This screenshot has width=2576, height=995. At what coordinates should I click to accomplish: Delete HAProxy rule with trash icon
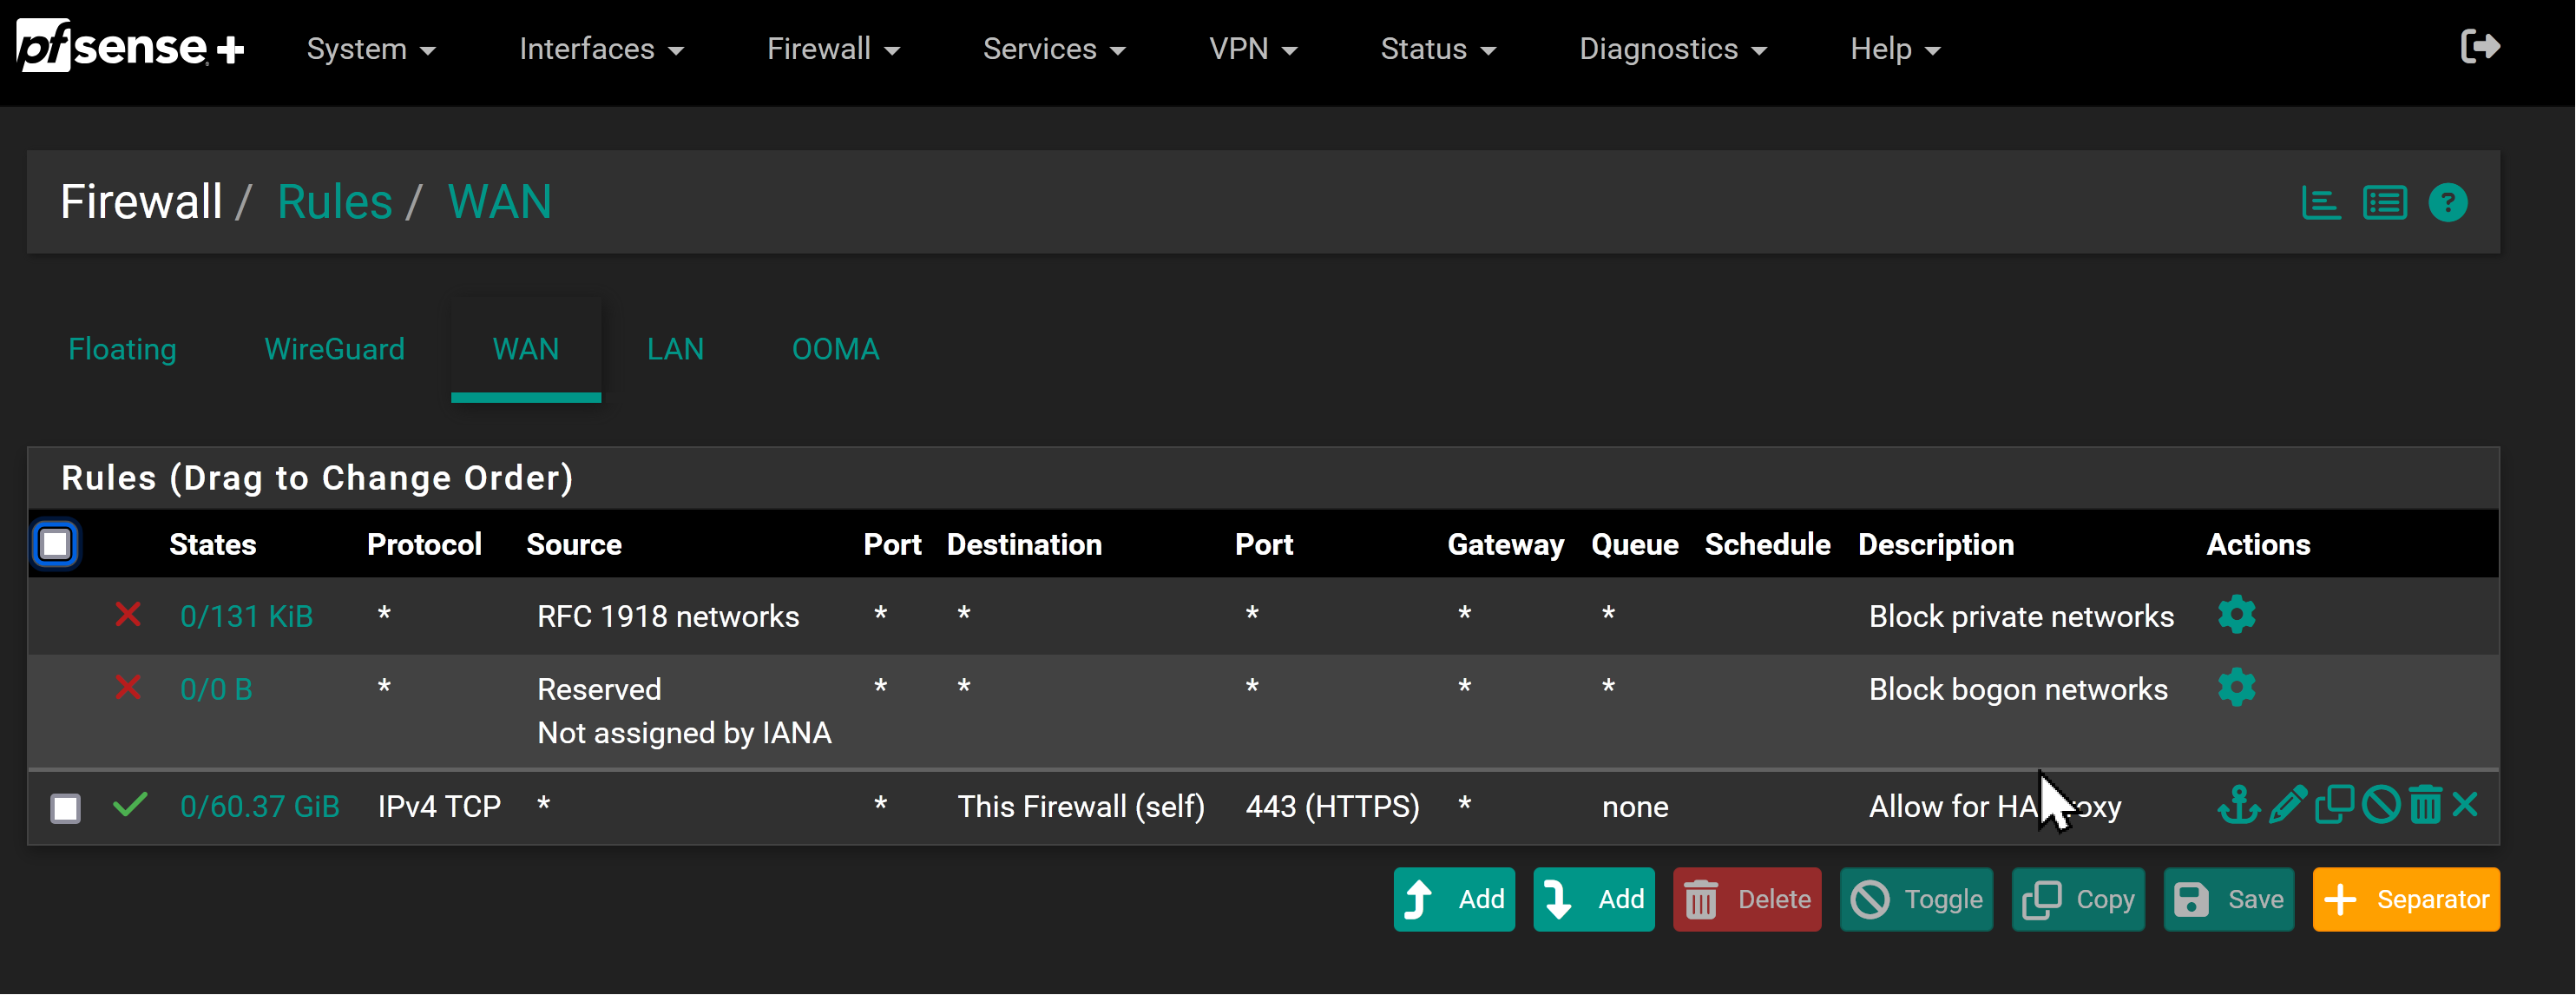click(2425, 805)
